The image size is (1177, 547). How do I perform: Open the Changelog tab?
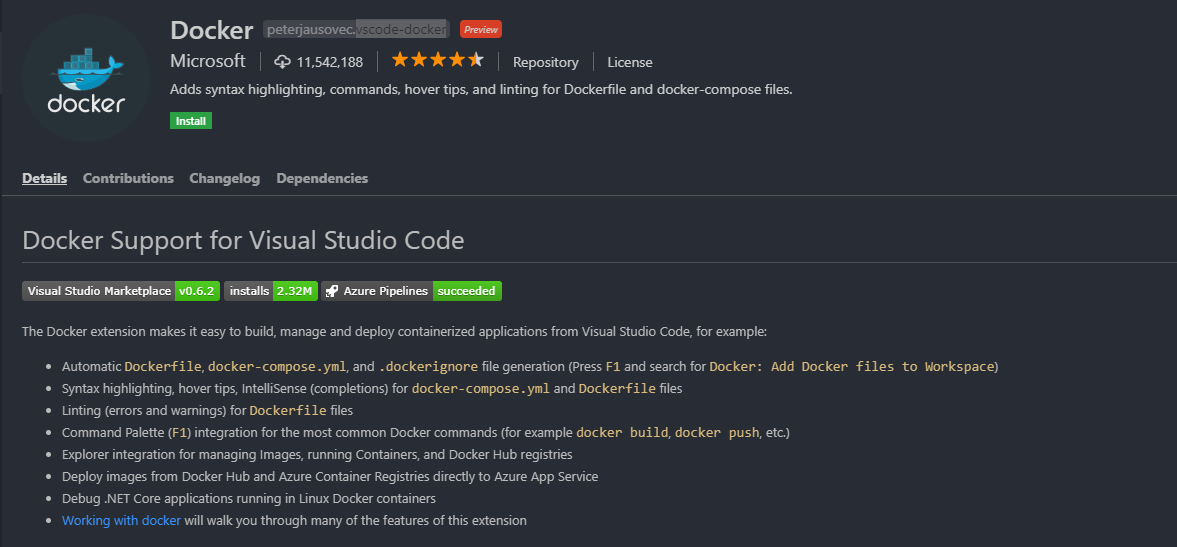click(x=224, y=178)
